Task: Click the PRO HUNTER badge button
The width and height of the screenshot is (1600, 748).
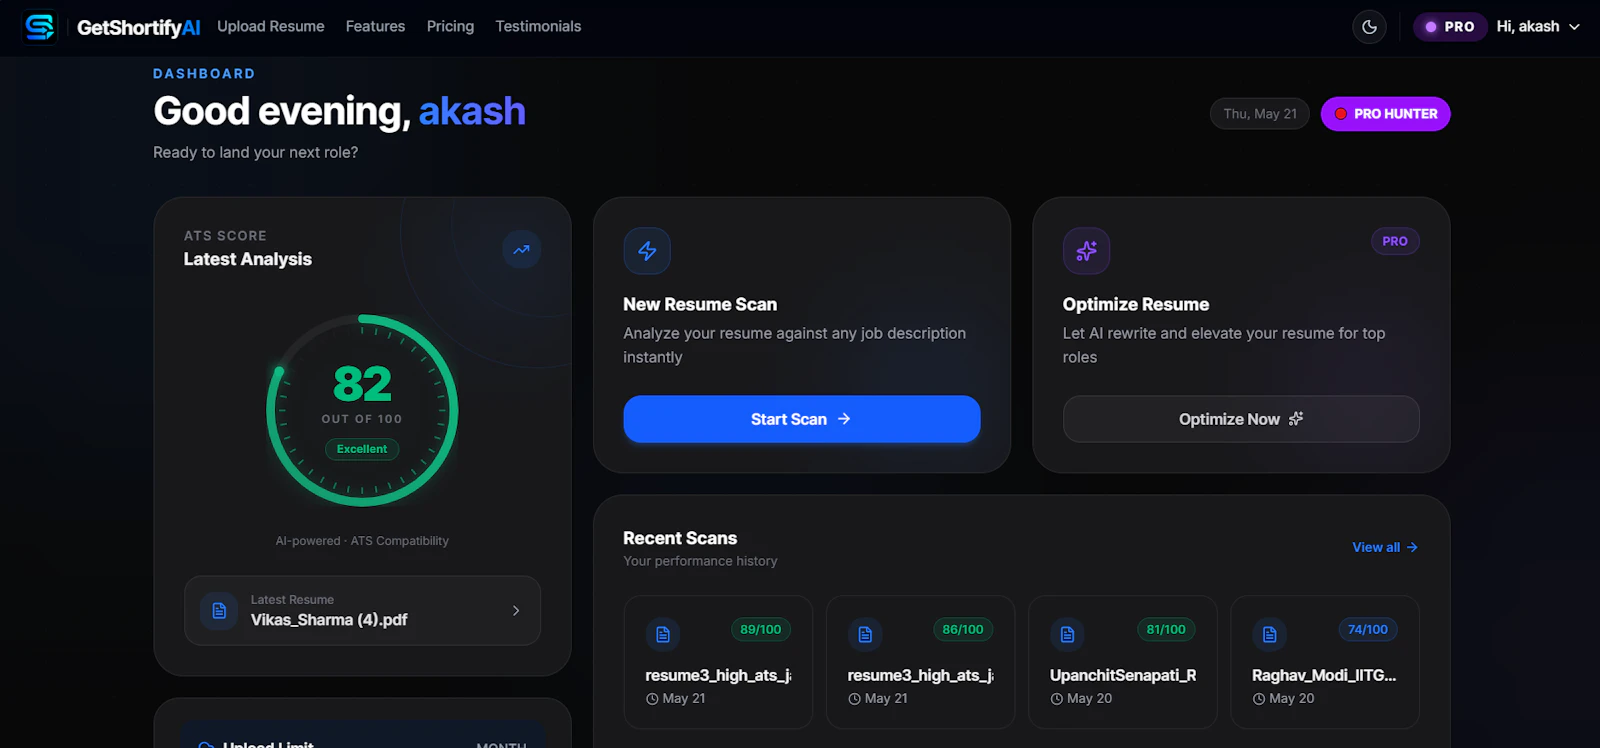Action: point(1385,114)
